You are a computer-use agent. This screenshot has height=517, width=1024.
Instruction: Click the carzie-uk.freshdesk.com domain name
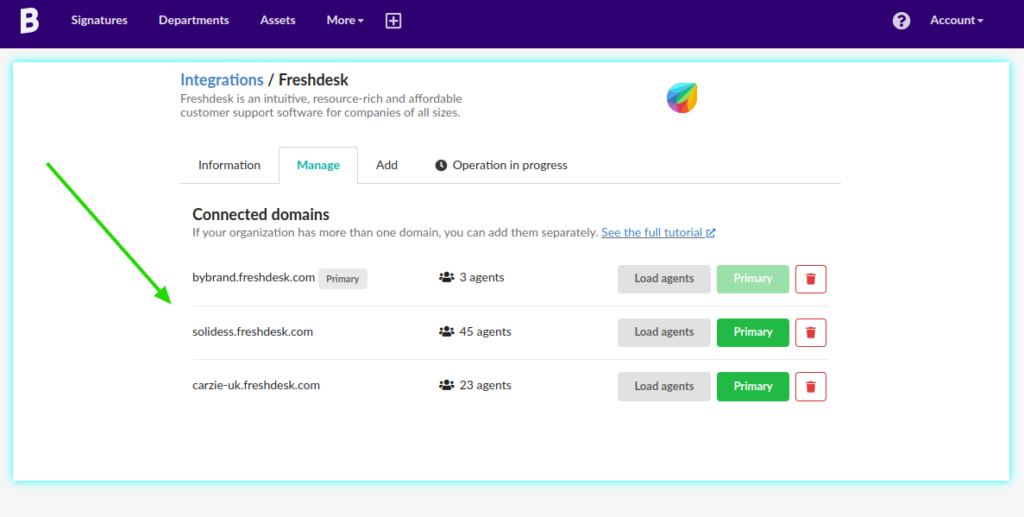[x=256, y=385]
